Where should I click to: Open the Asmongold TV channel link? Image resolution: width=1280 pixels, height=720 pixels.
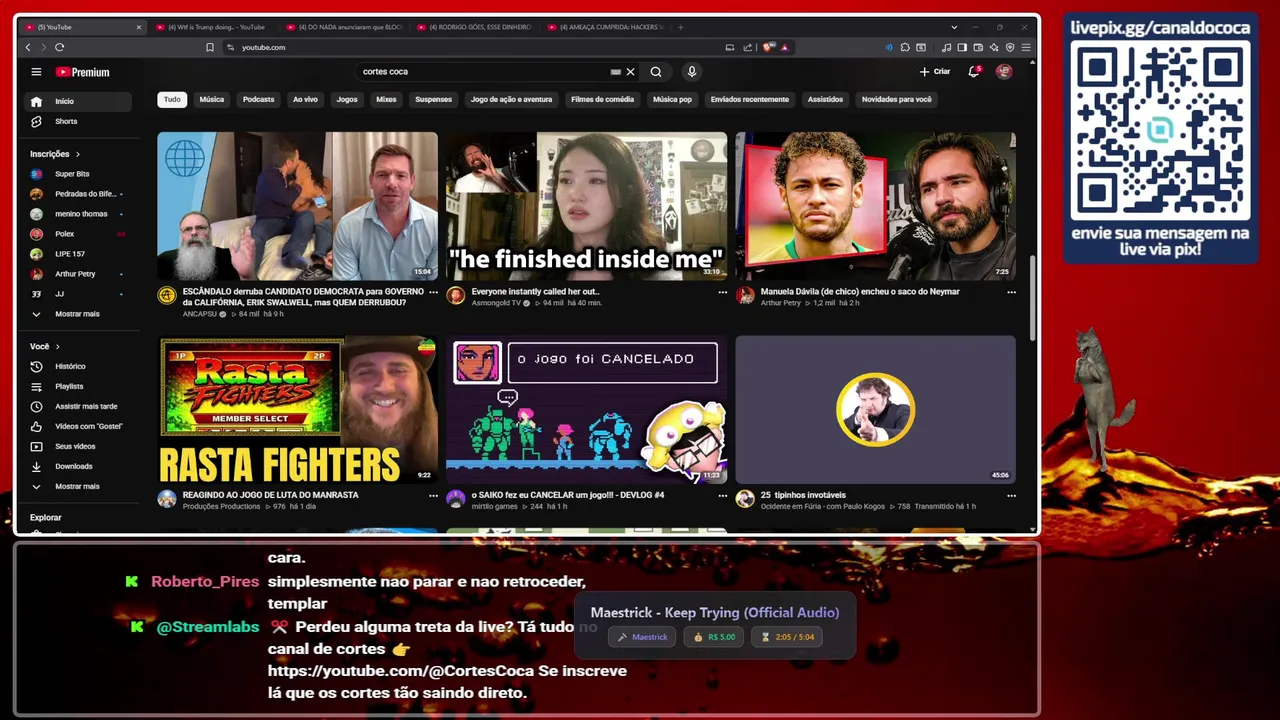point(496,302)
